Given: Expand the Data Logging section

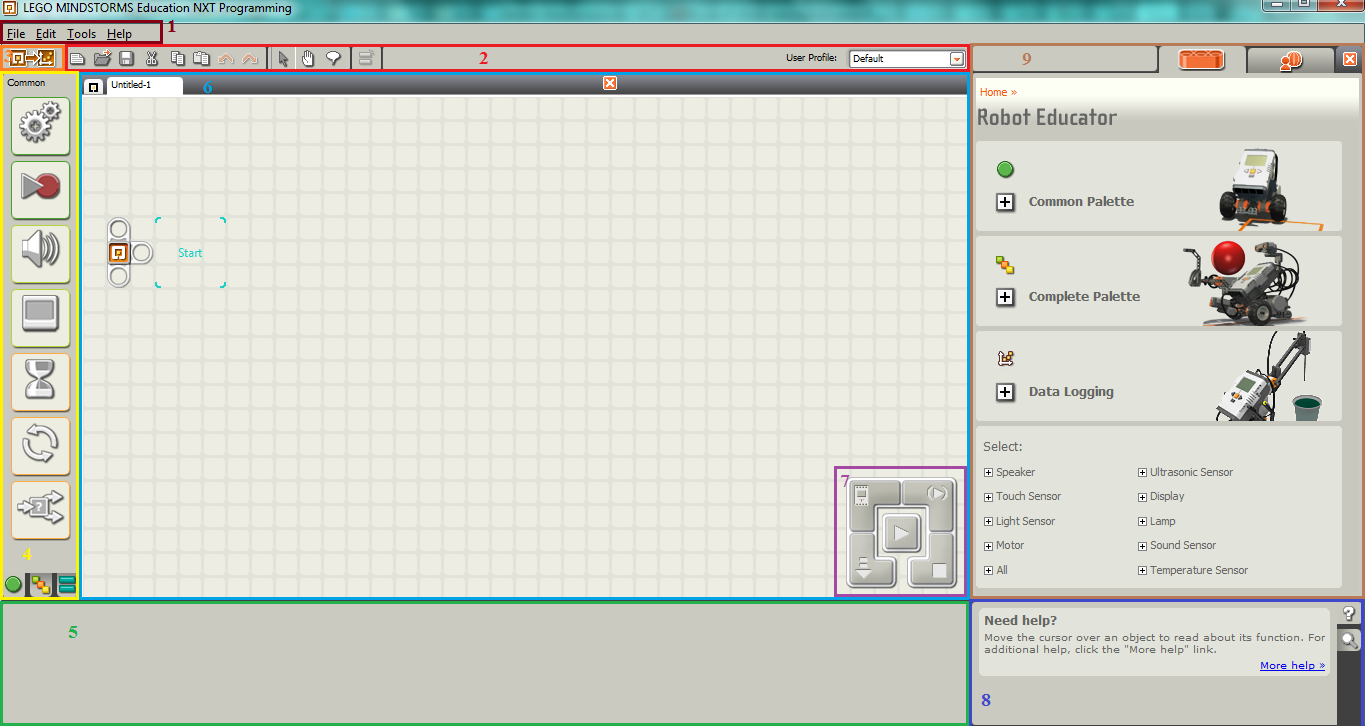Looking at the screenshot, I should point(1006,392).
